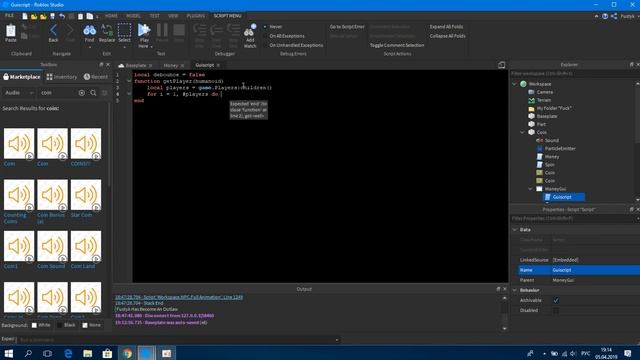Open Find with the binoculars icon
This screenshot has height=360, width=640.
click(89, 30)
